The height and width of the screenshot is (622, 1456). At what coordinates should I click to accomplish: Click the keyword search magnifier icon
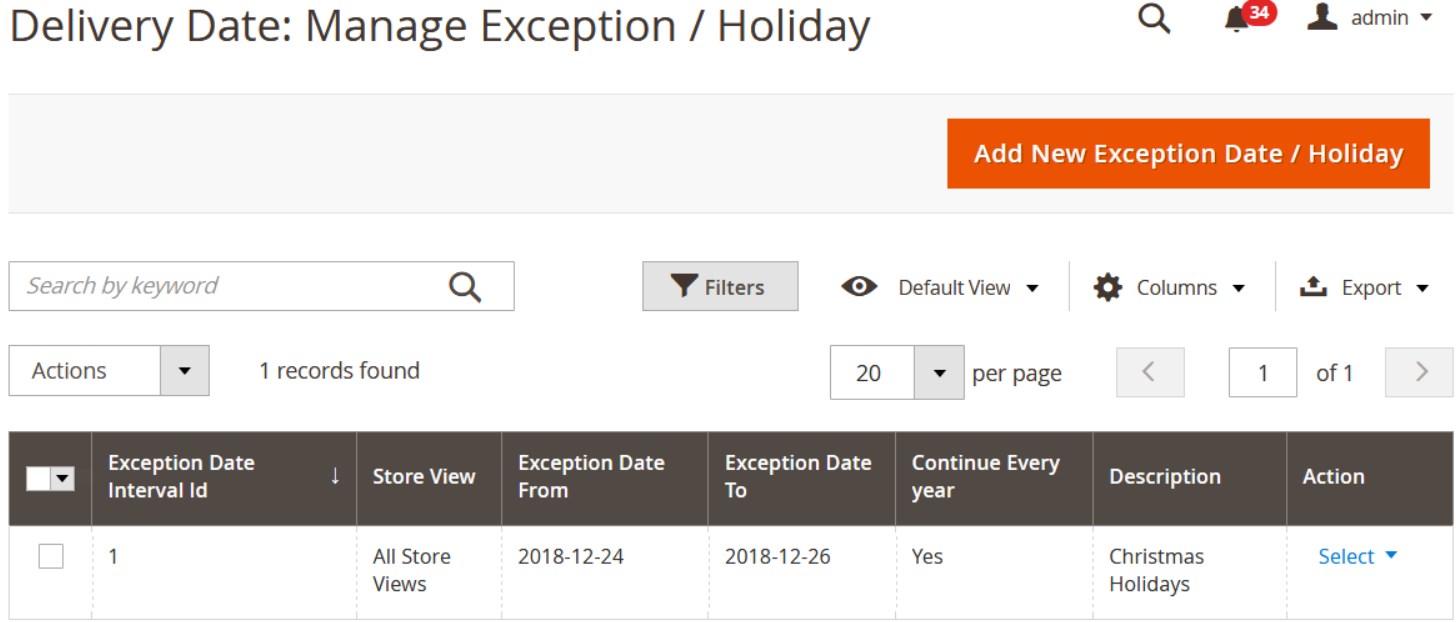pyautogui.click(x=465, y=287)
